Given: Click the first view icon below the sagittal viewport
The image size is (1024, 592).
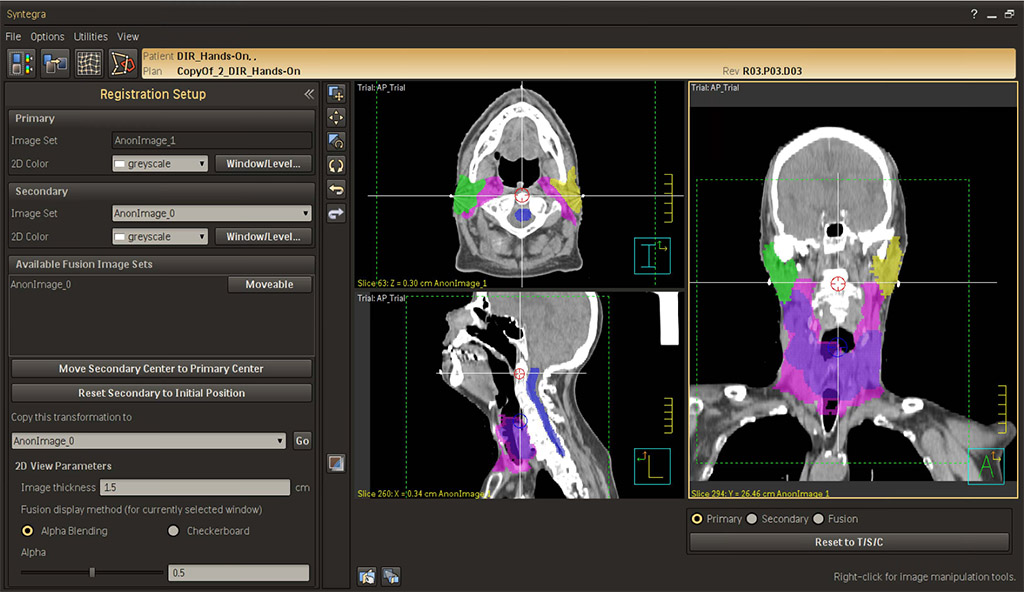Looking at the screenshot, I should tap(367, 576).
